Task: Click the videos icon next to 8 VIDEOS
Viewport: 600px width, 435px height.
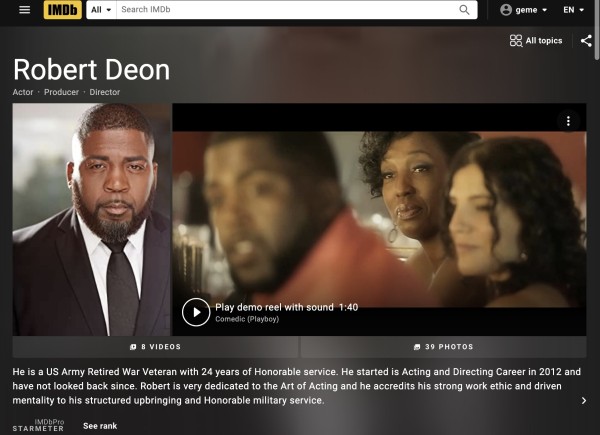Action: [133, 347]
